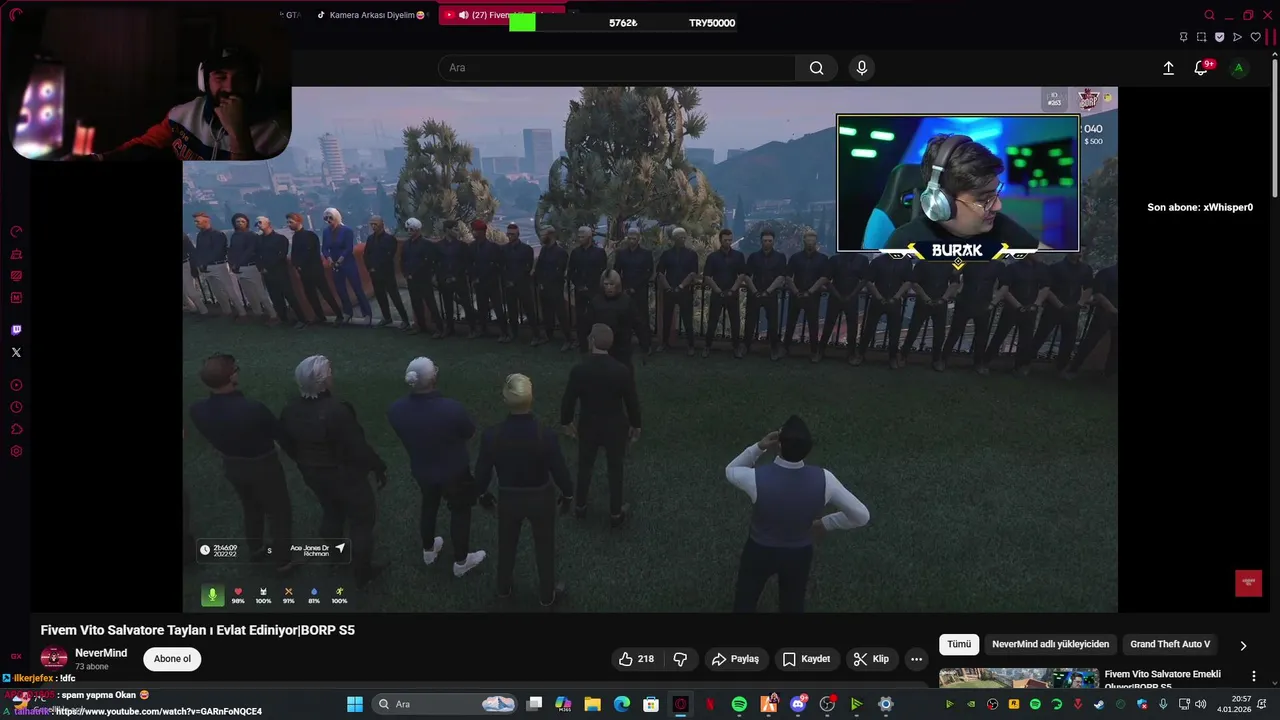Mute audio on the Fivem tab speaker icon

[x=464, y=15]
